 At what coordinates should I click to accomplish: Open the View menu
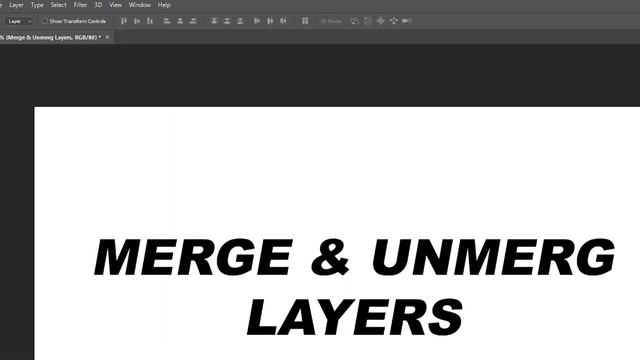point(116,5)
